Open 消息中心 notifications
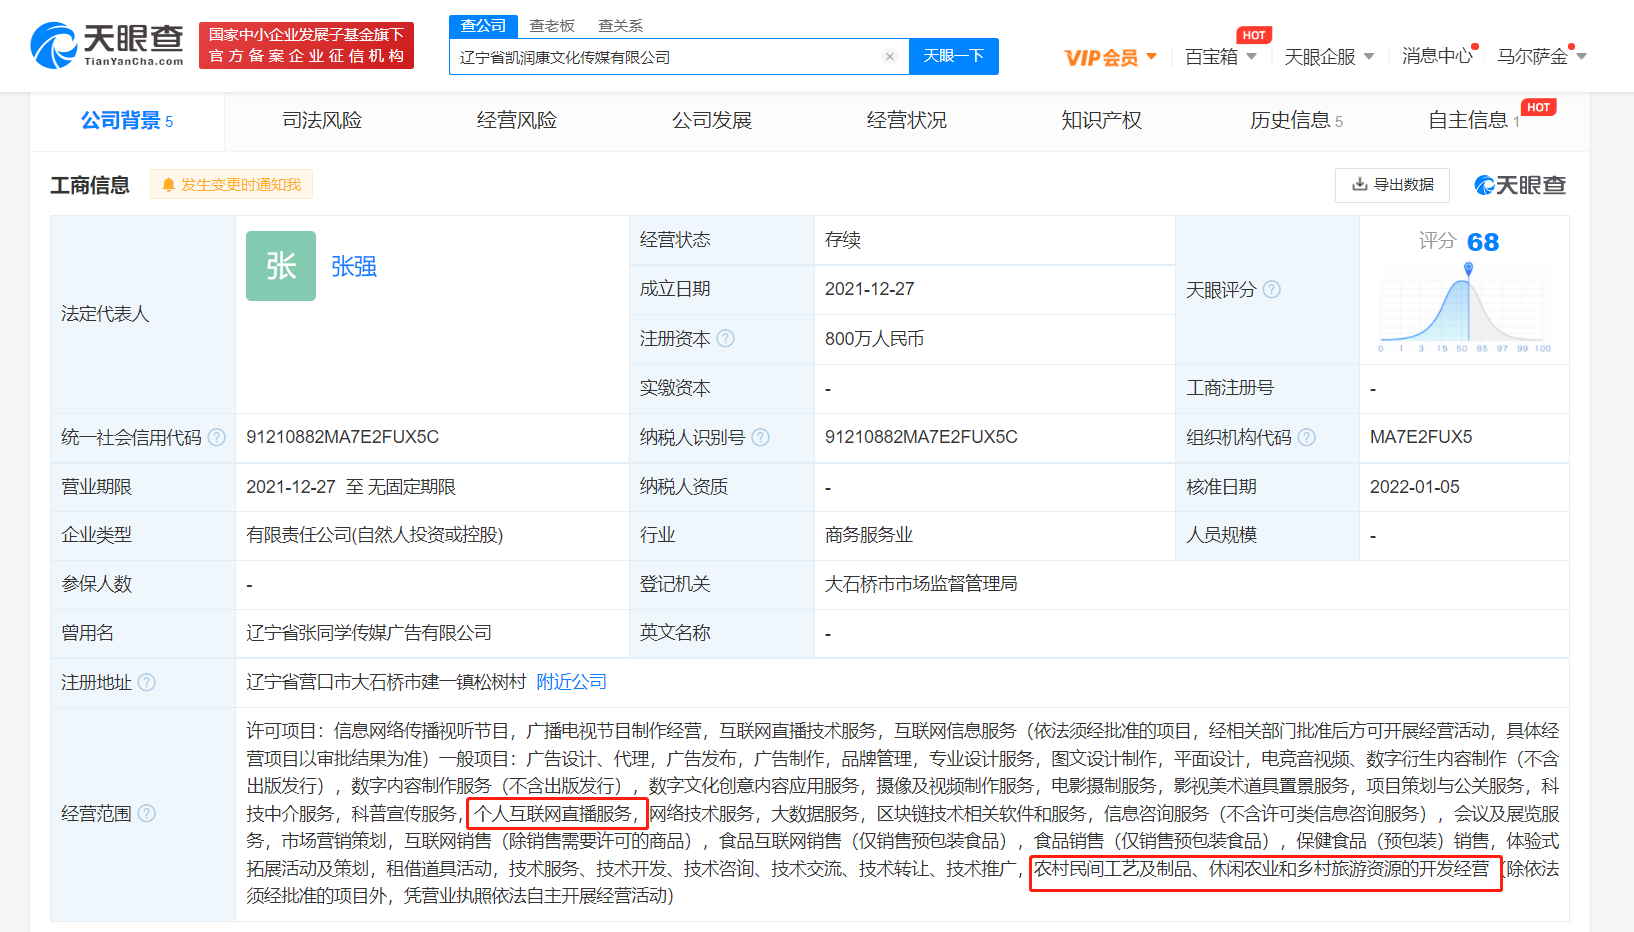1634x932 pixels. (1437, 56)
